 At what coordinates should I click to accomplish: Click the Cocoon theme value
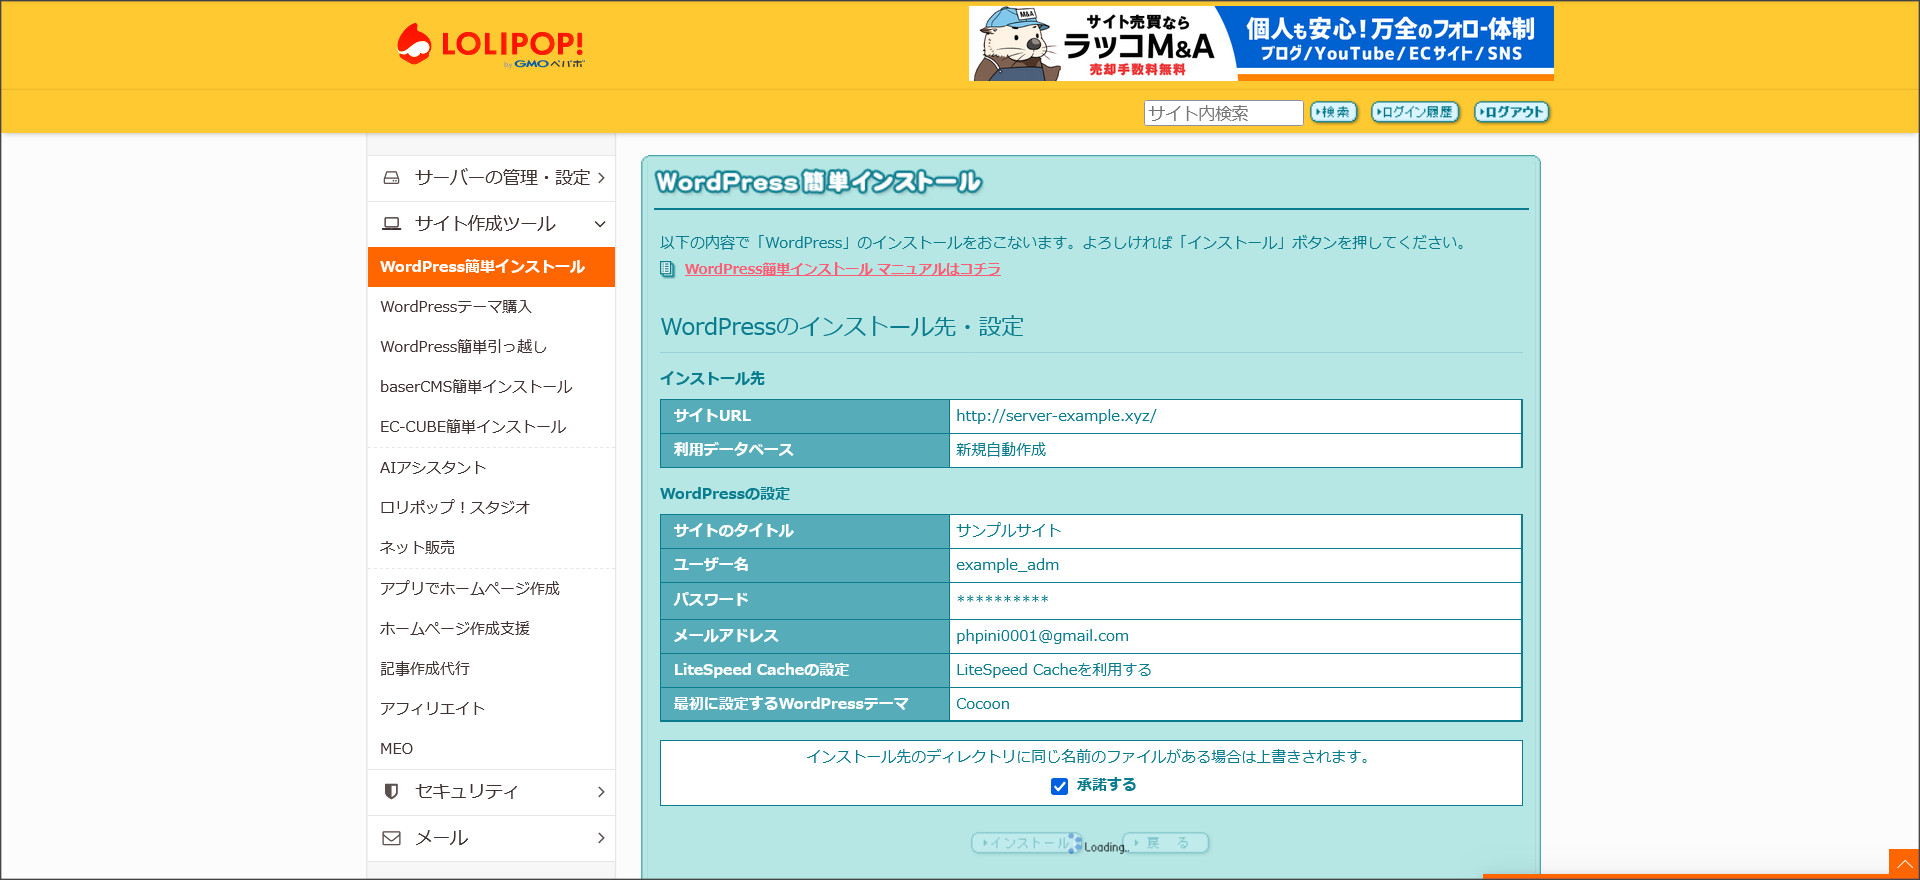pyautogui.click(x=983, y=704)
